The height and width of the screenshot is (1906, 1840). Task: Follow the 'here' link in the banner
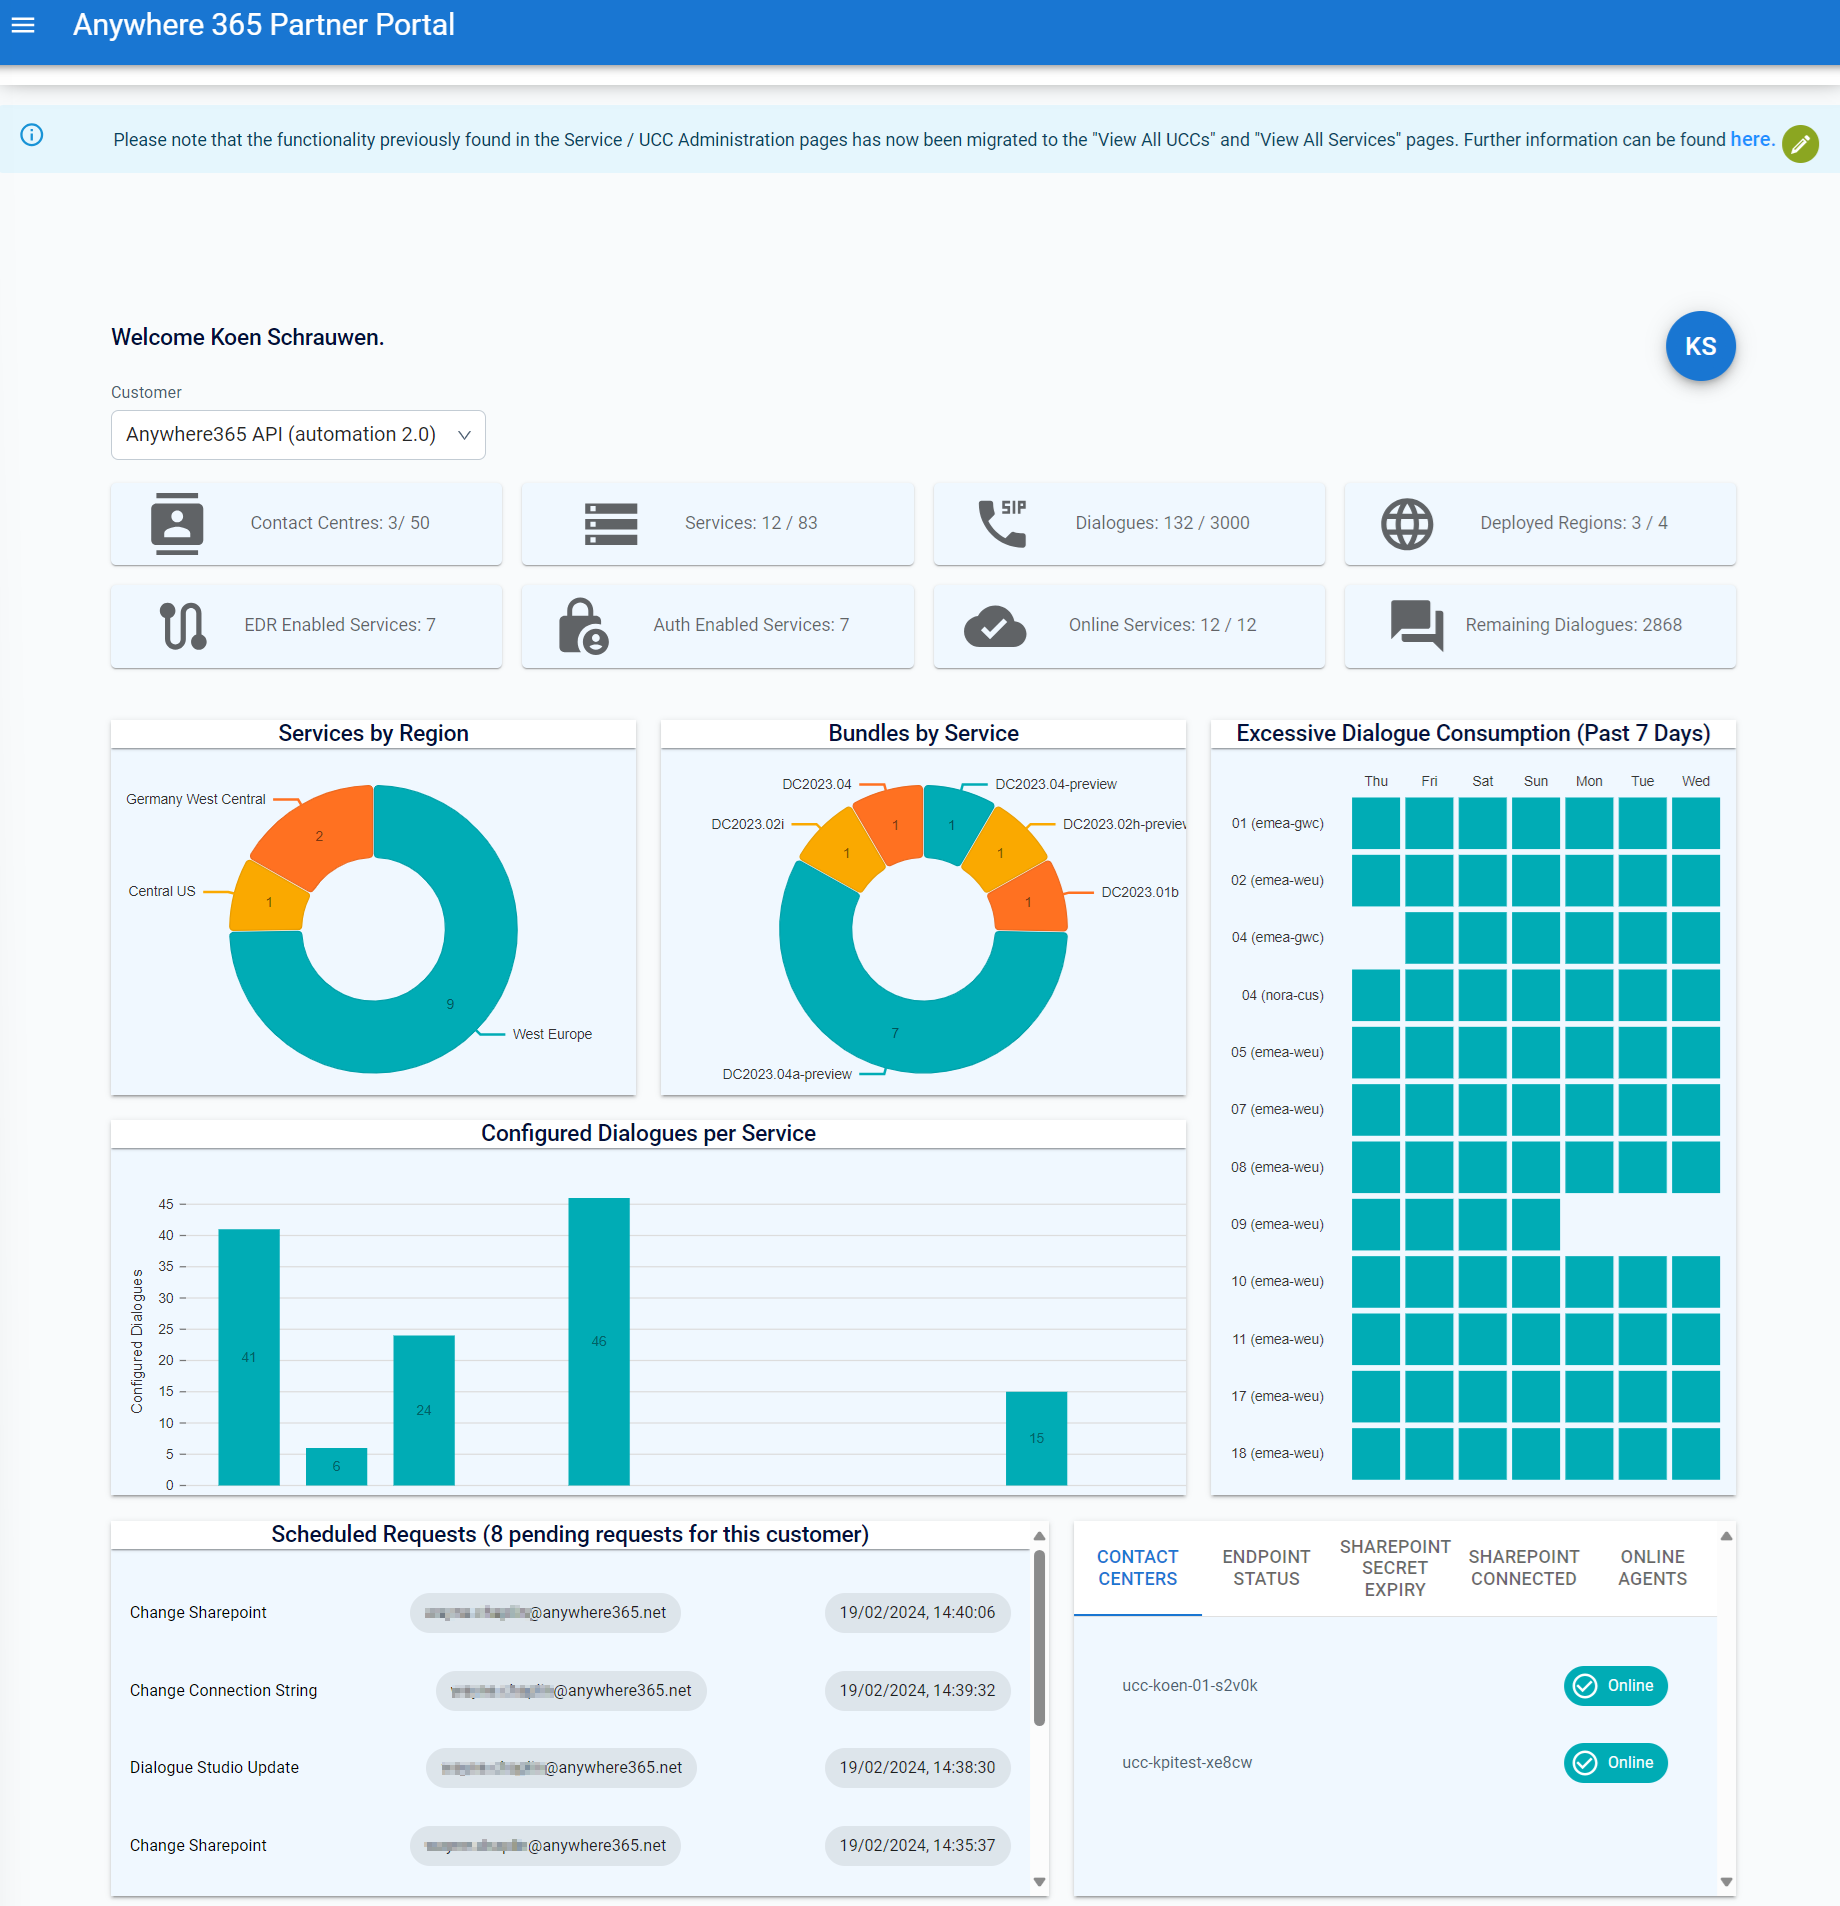[x=1752, y=140]
